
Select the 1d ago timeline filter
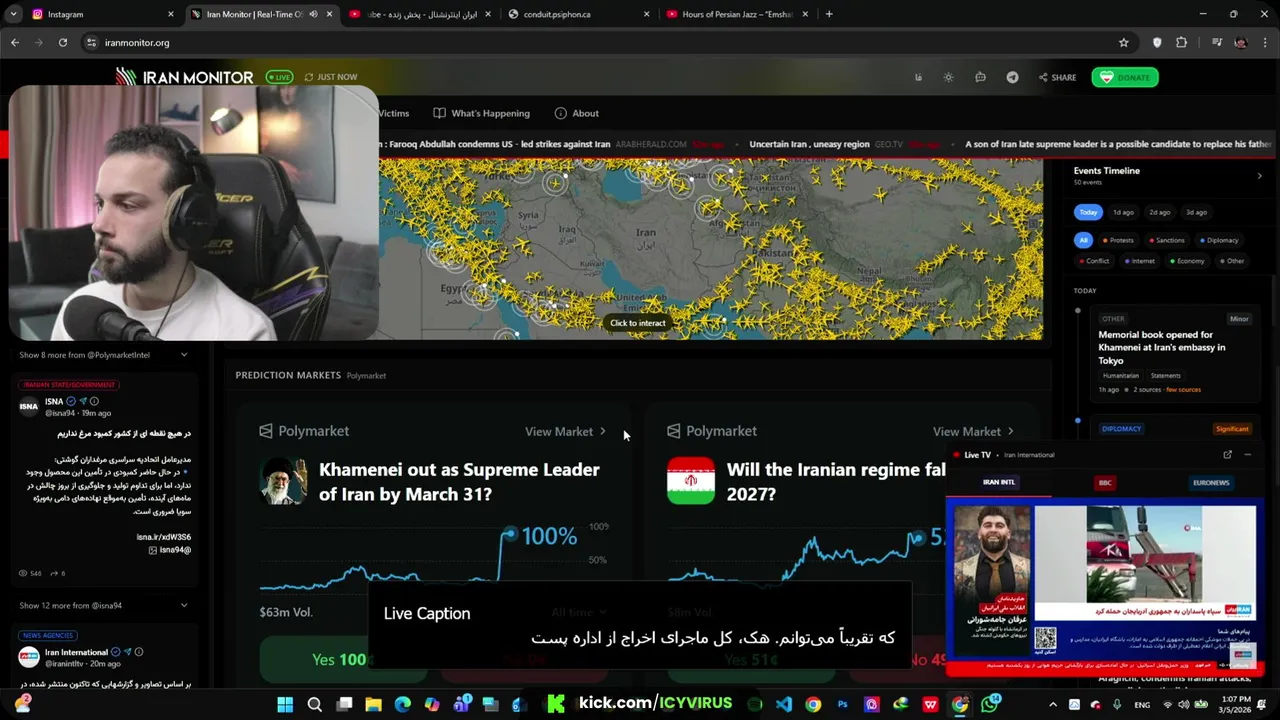click(x=1124, y=212)
